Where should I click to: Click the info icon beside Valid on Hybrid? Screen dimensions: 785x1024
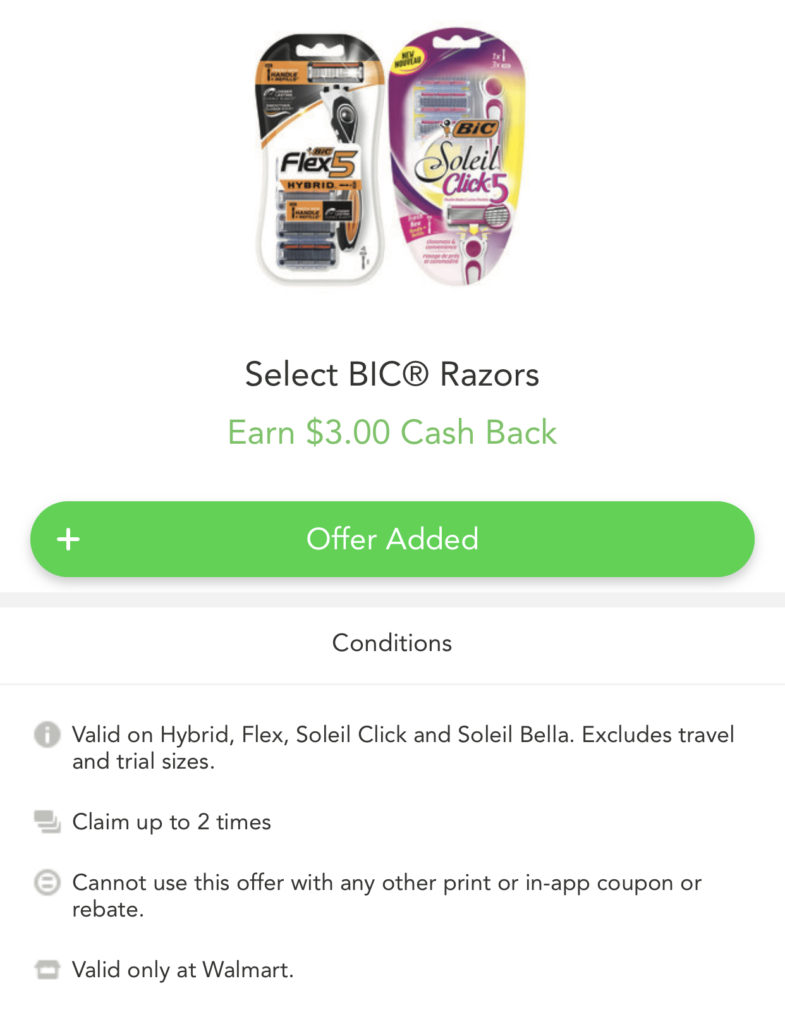[x=47, y=735]
